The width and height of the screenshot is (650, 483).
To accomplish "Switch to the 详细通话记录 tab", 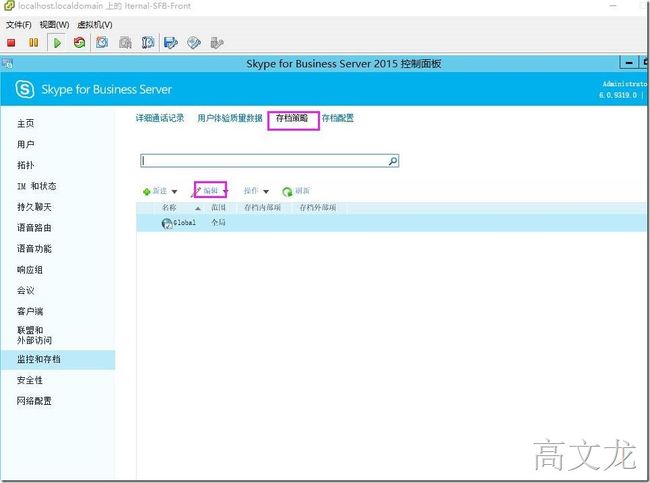I will coord(160,118).
